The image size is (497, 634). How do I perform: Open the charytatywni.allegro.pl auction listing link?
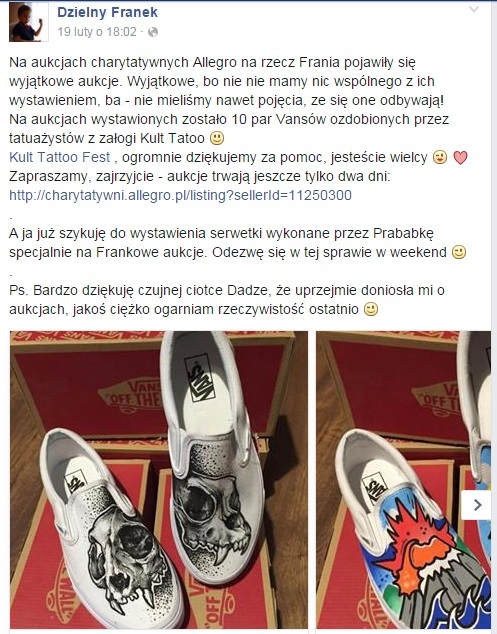tap(180, 195)
